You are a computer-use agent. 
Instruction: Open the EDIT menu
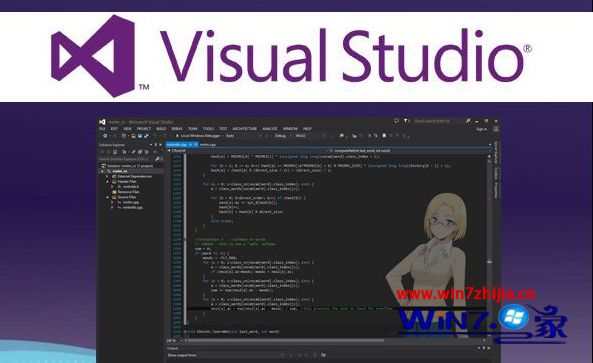[x=114, y=129]
